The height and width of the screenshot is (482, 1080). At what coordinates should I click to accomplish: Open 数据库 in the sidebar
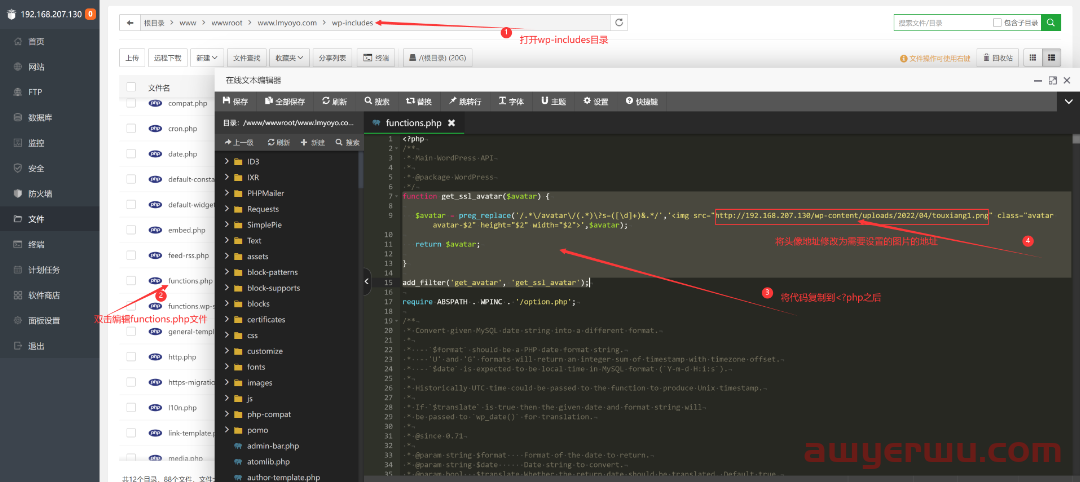click(40, 117)
